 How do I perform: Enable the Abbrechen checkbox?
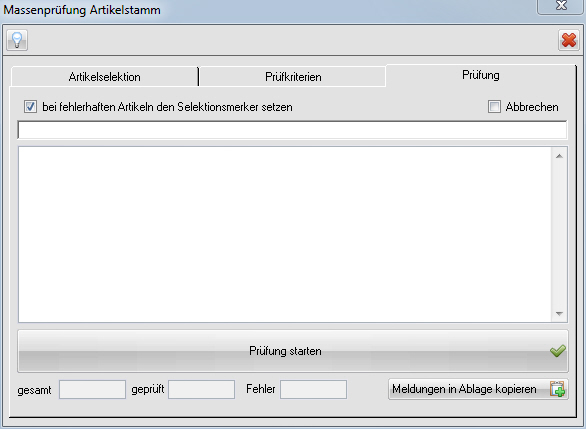(494, 107)
